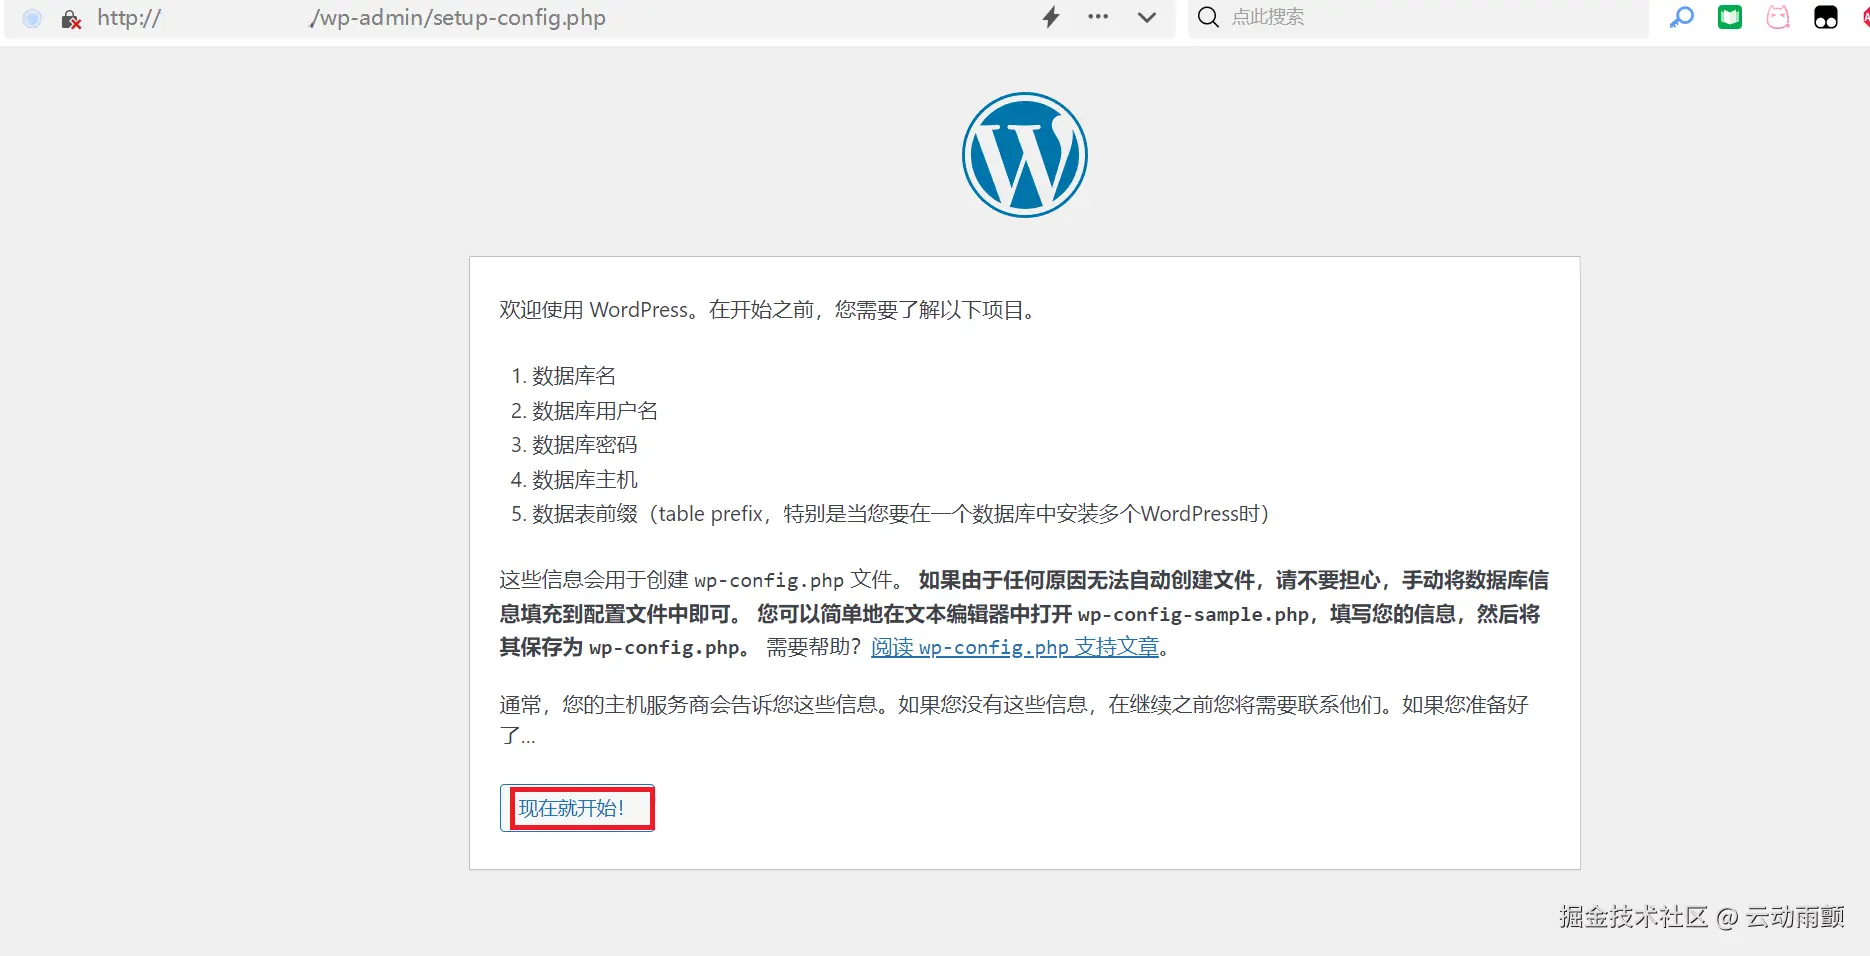Click the pink cat extension icon
The height and width of the screenshot is (956, 1870).
(x=1778, y=17)
